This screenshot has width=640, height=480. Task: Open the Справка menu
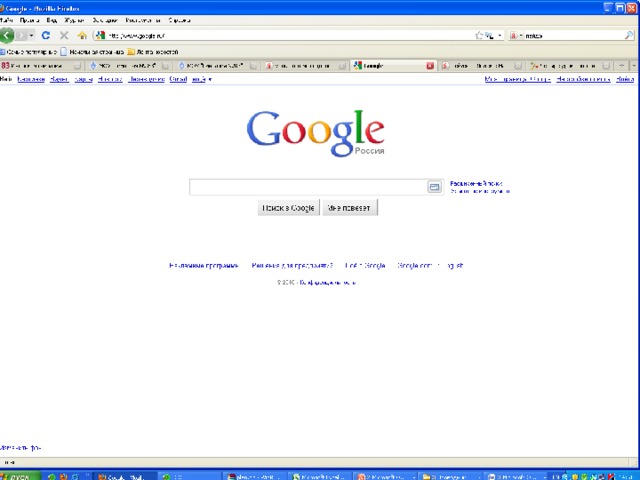coord(179,20)
